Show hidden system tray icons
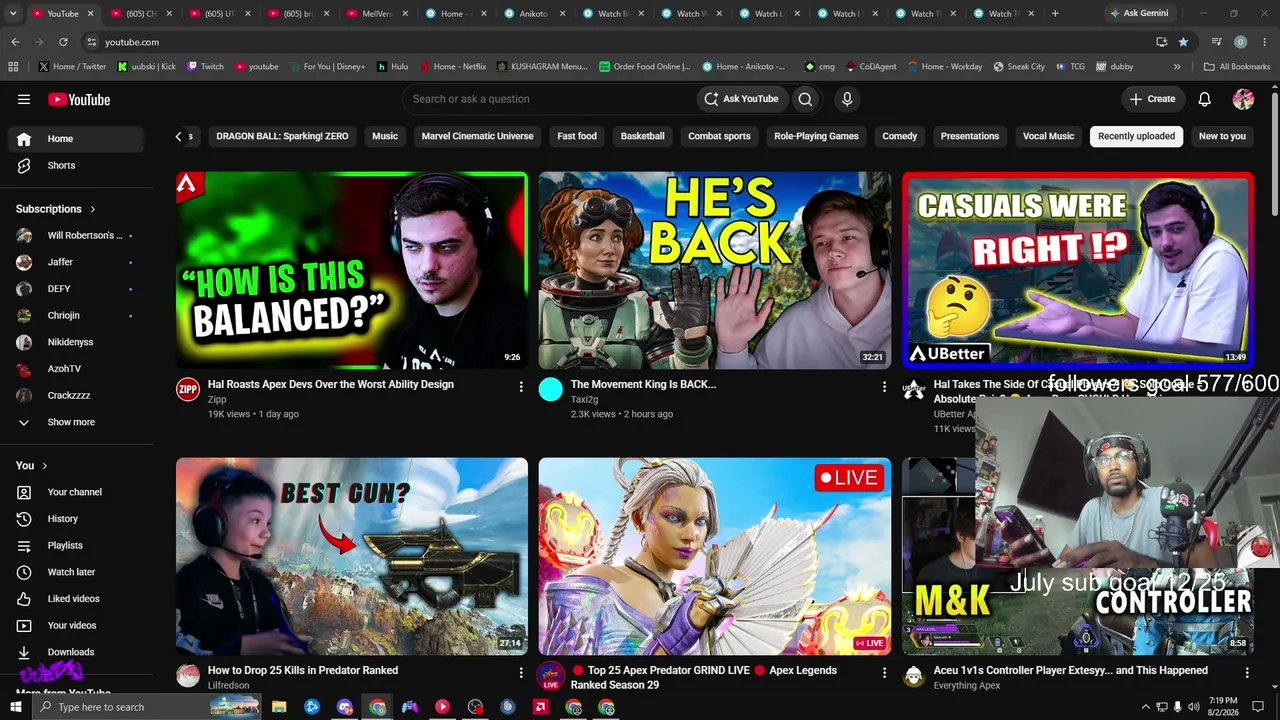The width and height of the screenshot is (1280, 720). click(x=1145, y=707)
